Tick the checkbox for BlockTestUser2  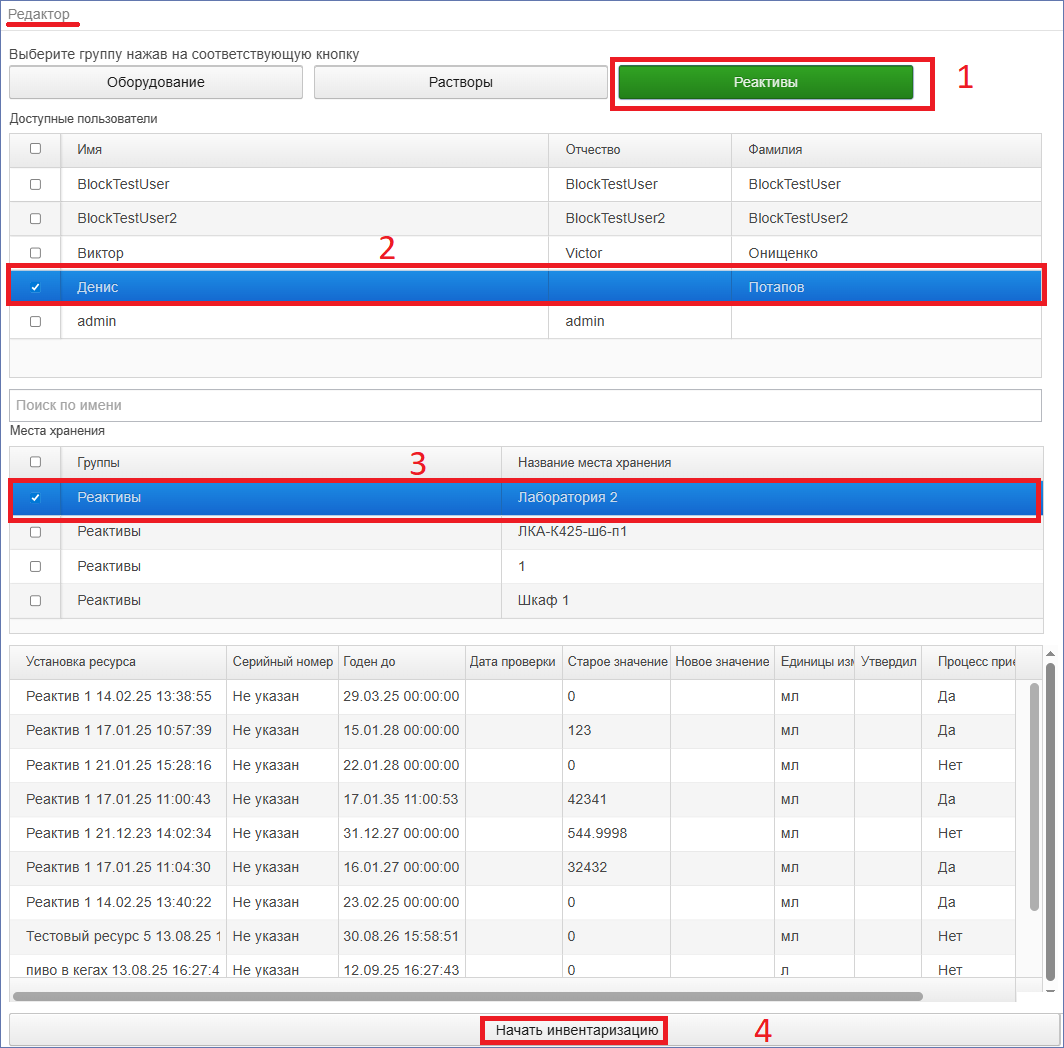35,219
